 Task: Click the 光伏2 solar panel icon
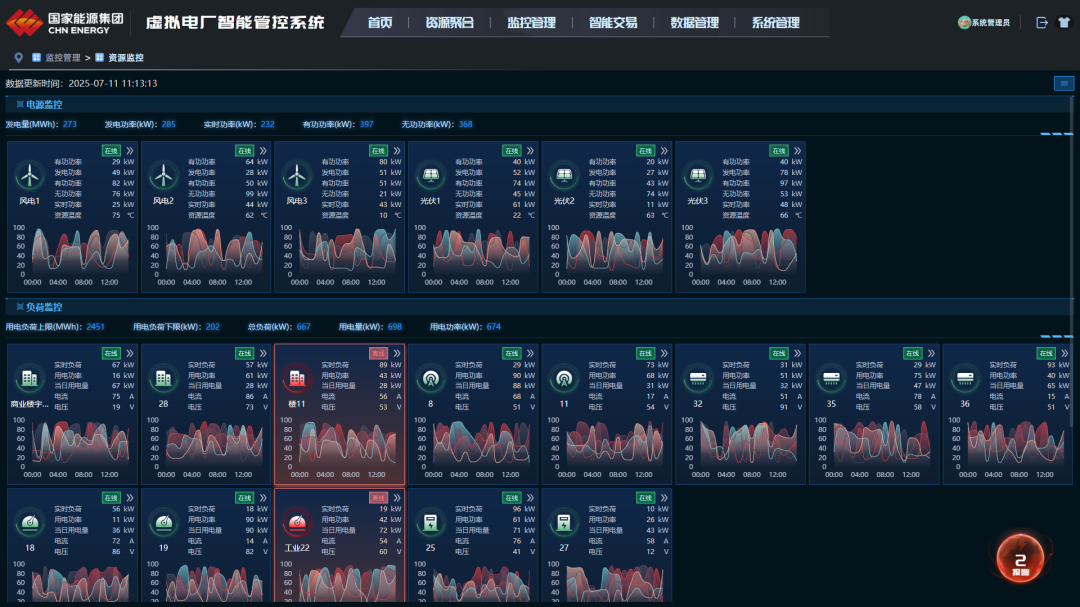[x=564, y=176]
